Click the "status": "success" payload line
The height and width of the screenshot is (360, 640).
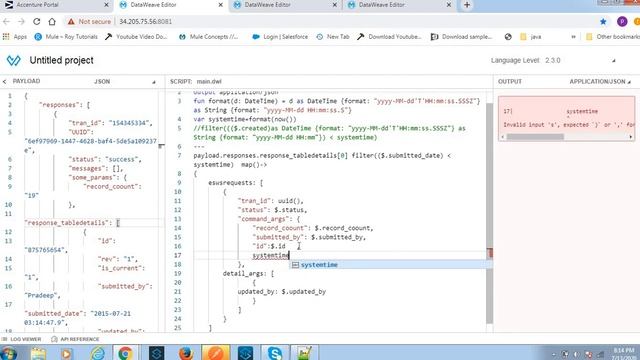point(105,159)
